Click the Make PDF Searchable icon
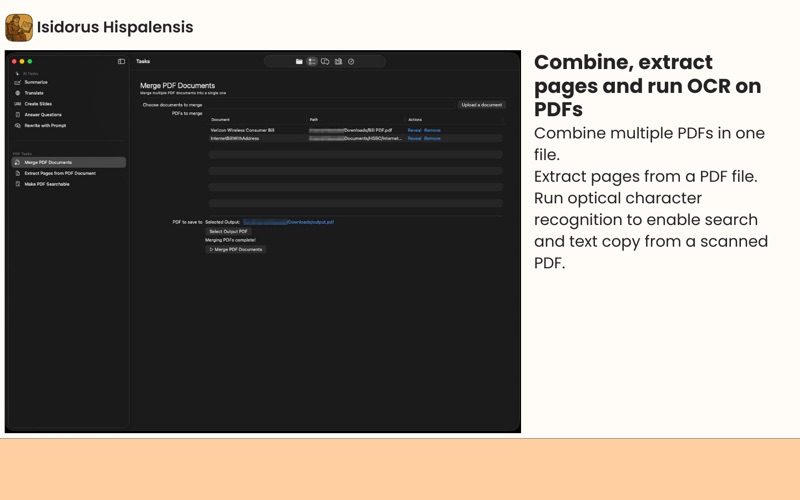Screen dimensions: 800x500 (x=18, y=184)
